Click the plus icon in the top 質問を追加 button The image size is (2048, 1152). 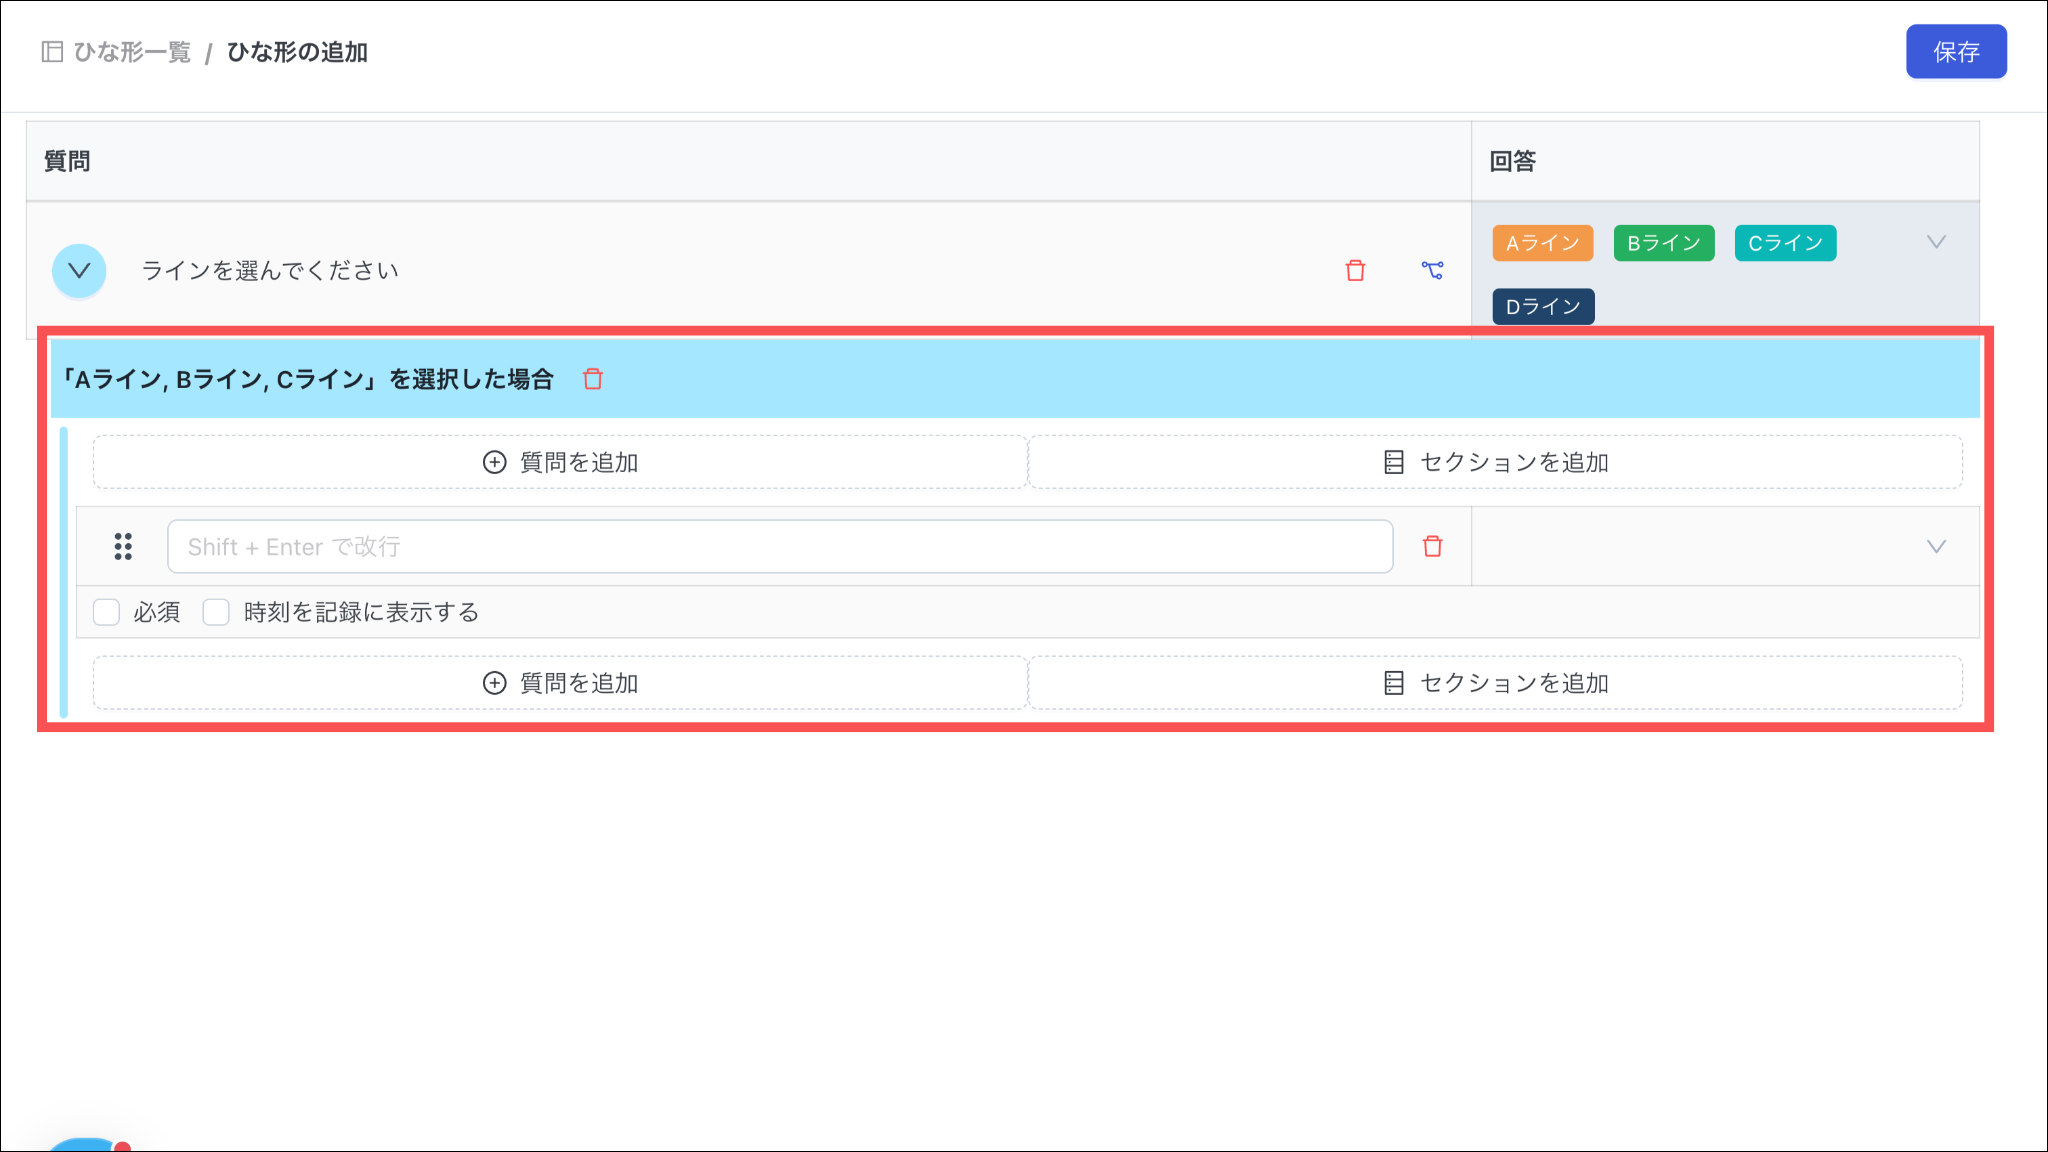click(494, 462)
